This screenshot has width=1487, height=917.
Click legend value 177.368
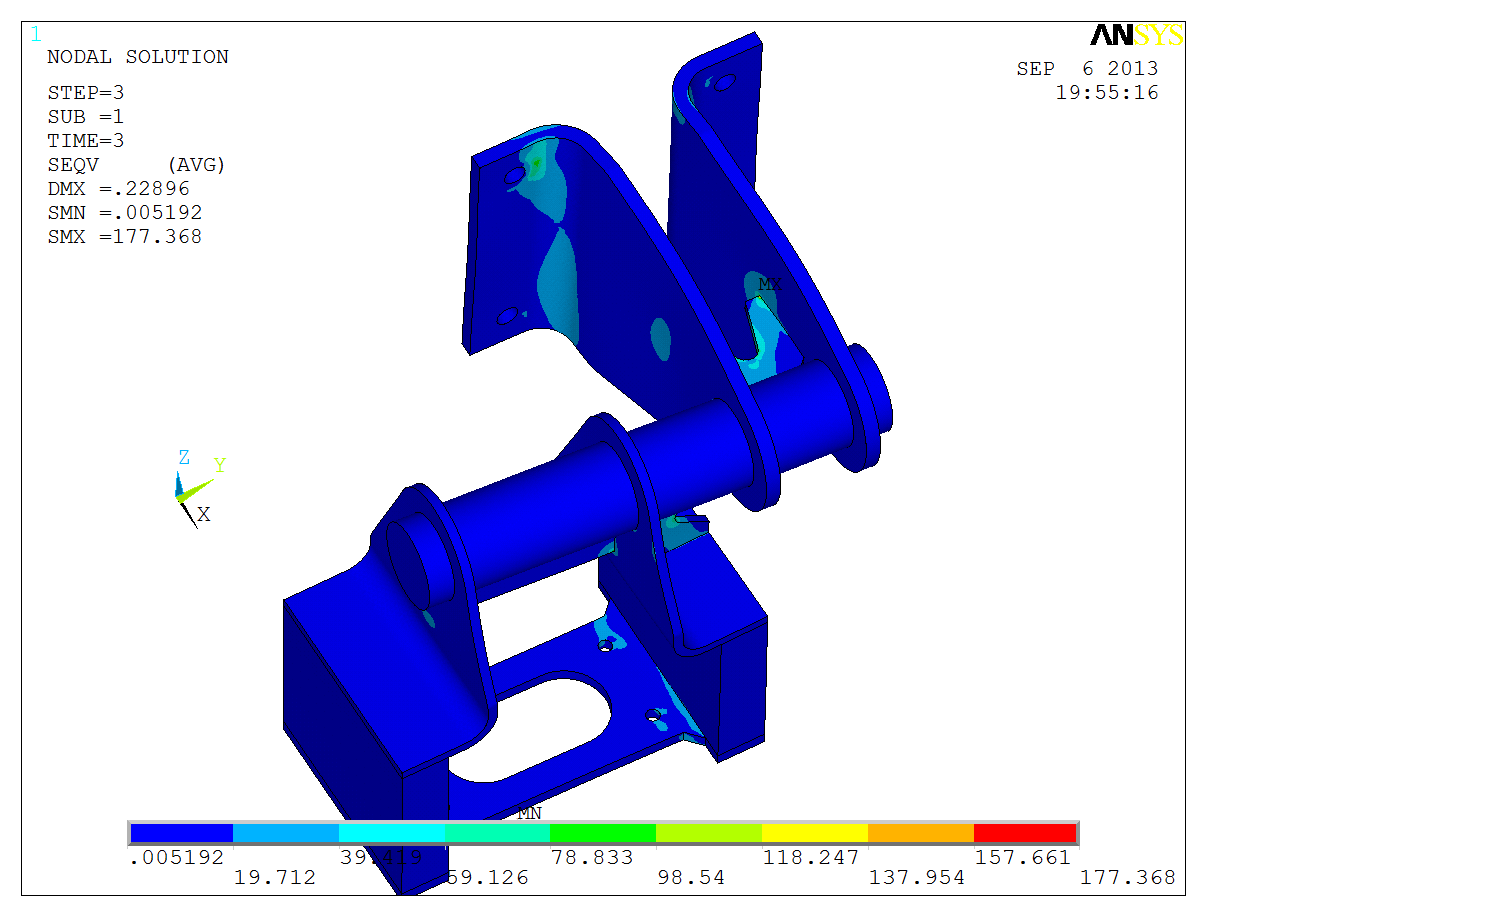1128,878
